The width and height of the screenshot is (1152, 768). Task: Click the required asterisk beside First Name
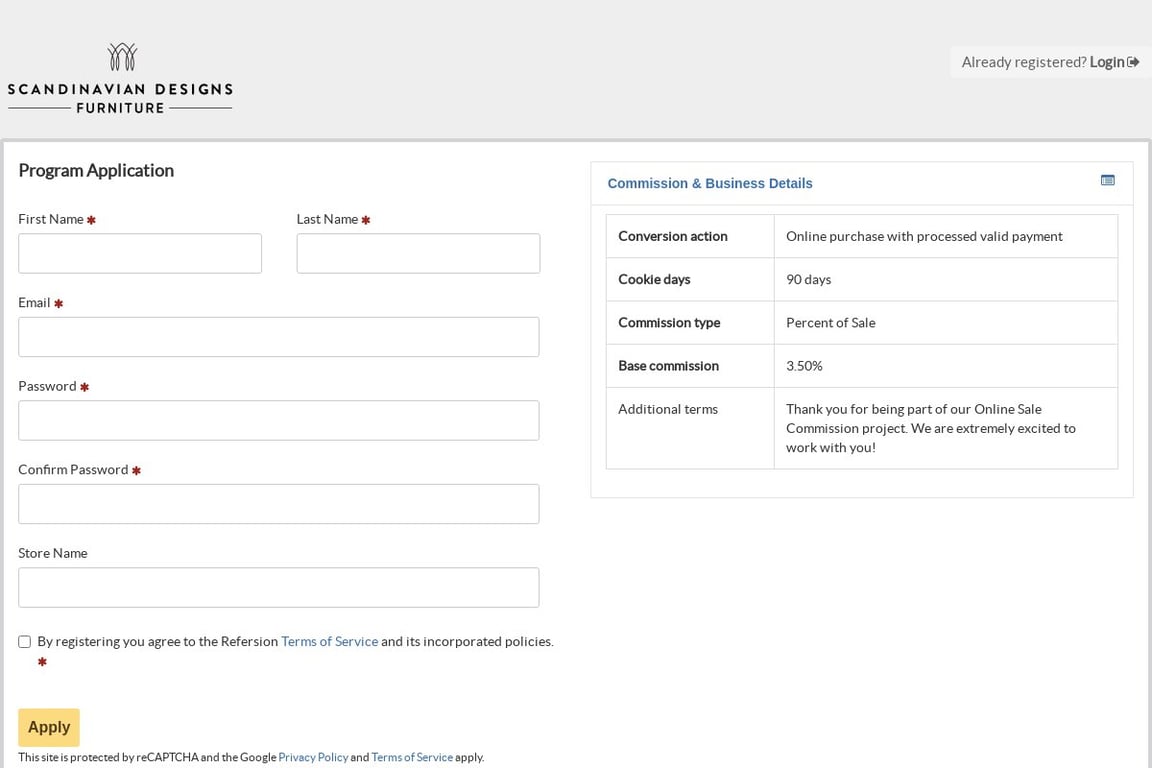coord(91,218)
